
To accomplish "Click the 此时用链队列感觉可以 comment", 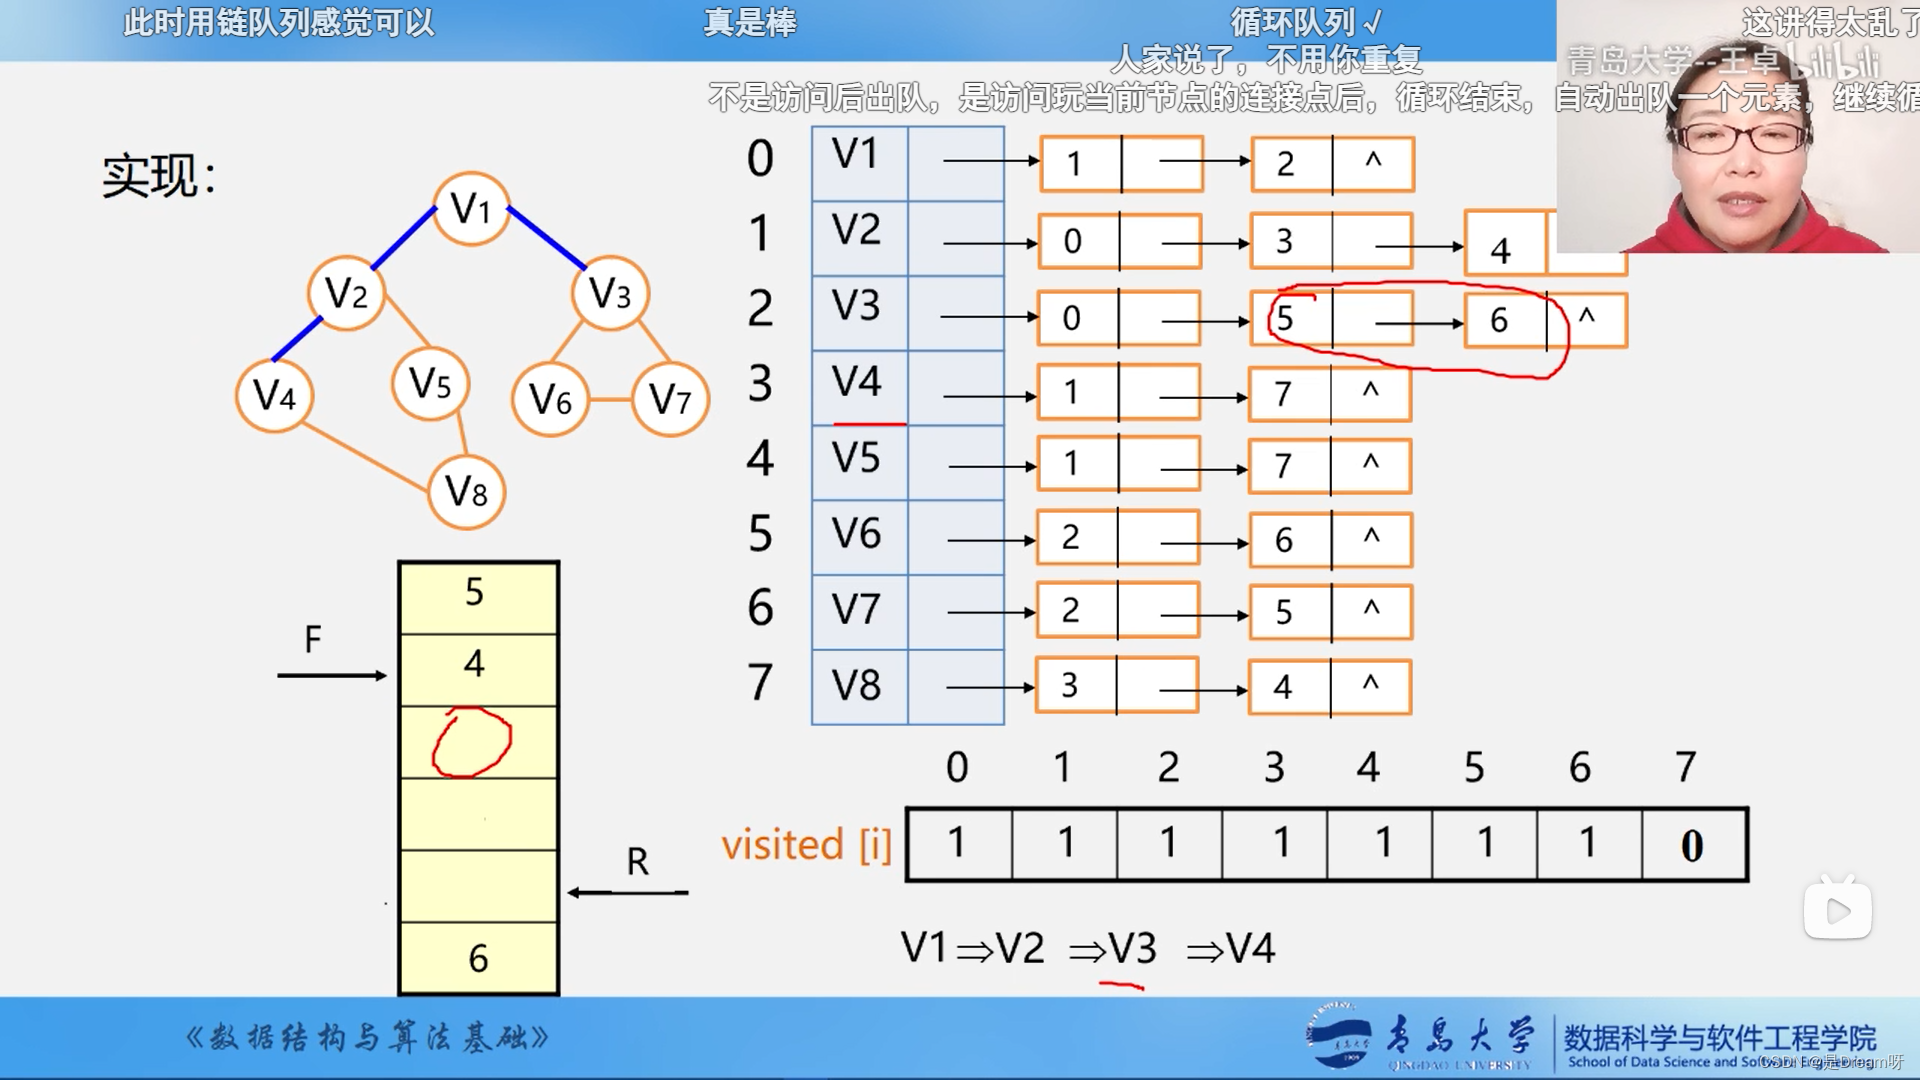I will [279, 22].
